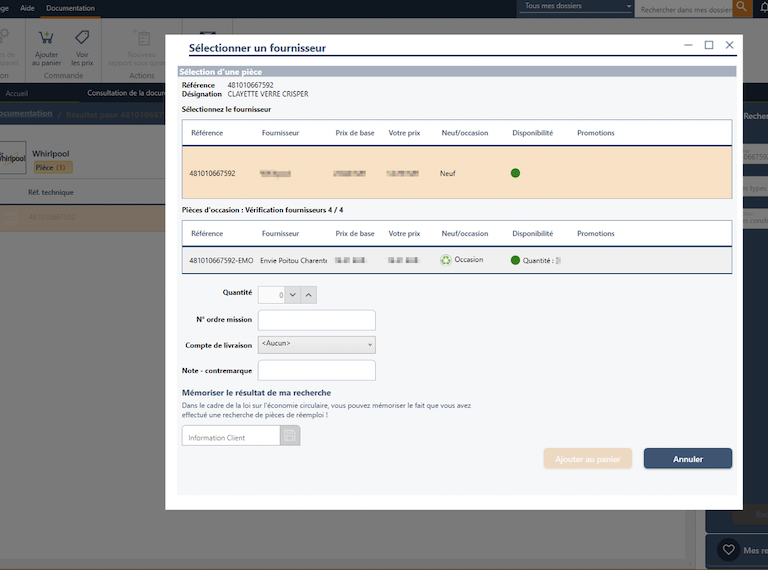Click the Ajouter au panier cart icon
Screen dimensions: 768x570
pos(46,38)
